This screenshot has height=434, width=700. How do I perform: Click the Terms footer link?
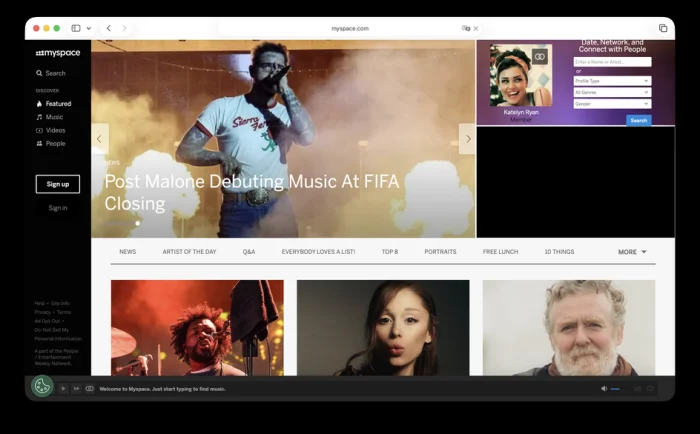64,313
